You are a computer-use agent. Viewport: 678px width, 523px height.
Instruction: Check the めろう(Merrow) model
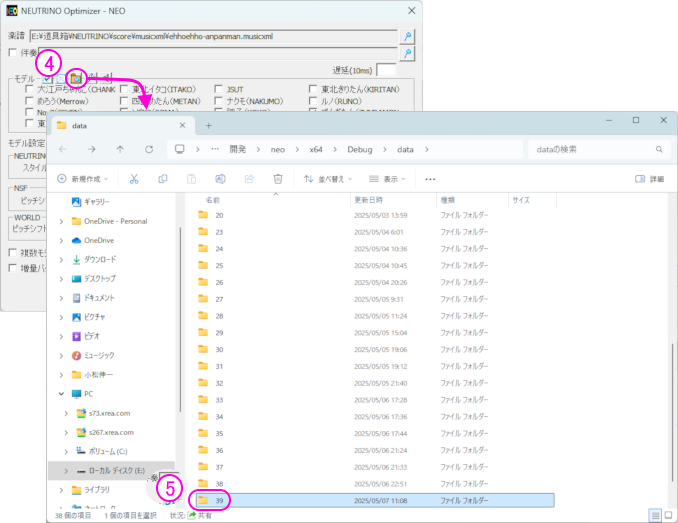(29, 101)
